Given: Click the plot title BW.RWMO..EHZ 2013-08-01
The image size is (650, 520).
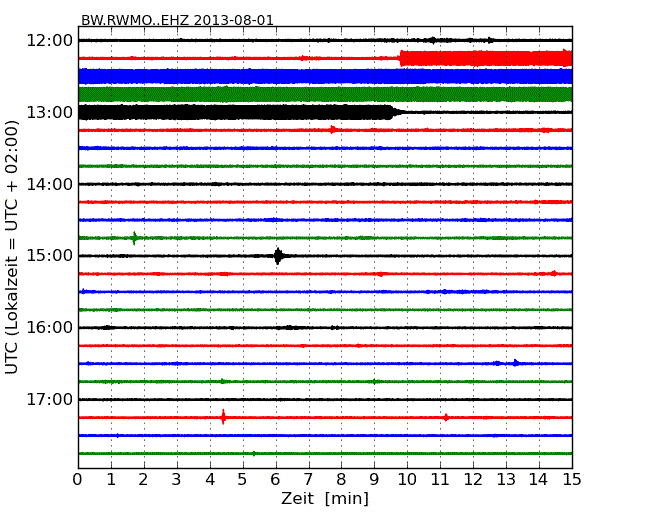Looking at the screenshot, I should (x=177, y=20).
